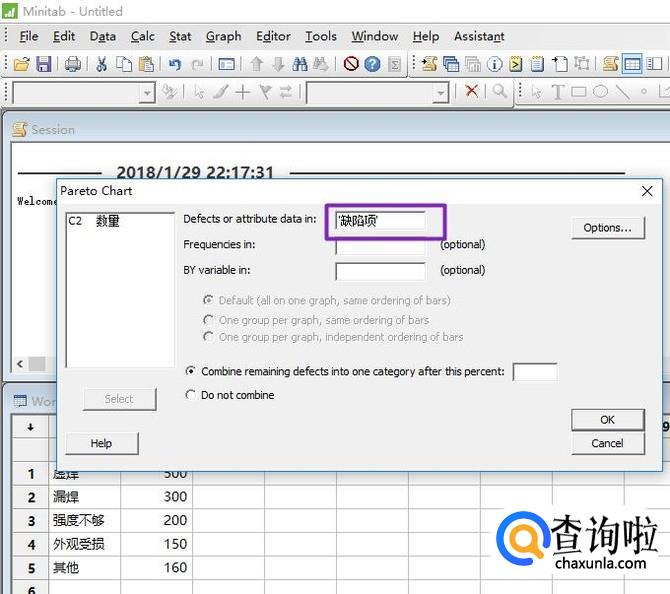Choose 'One group per graph, independent ordering'
The image size is (670, 594).
[x=208, y=337]
